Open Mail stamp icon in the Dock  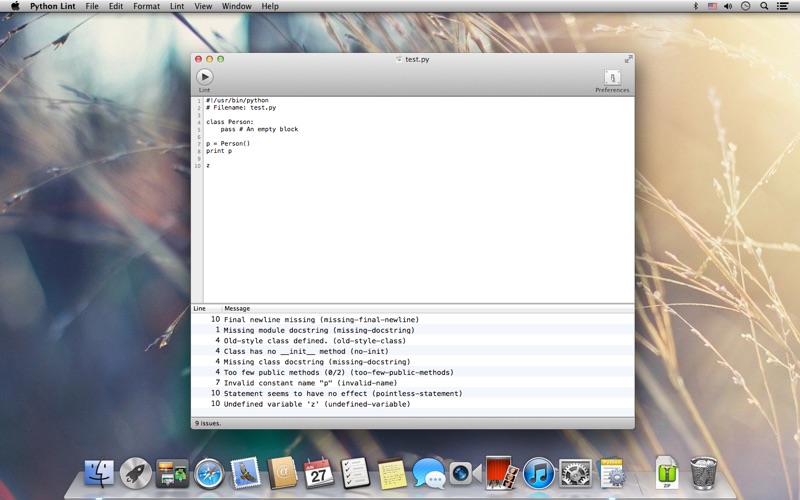(245, 473)
